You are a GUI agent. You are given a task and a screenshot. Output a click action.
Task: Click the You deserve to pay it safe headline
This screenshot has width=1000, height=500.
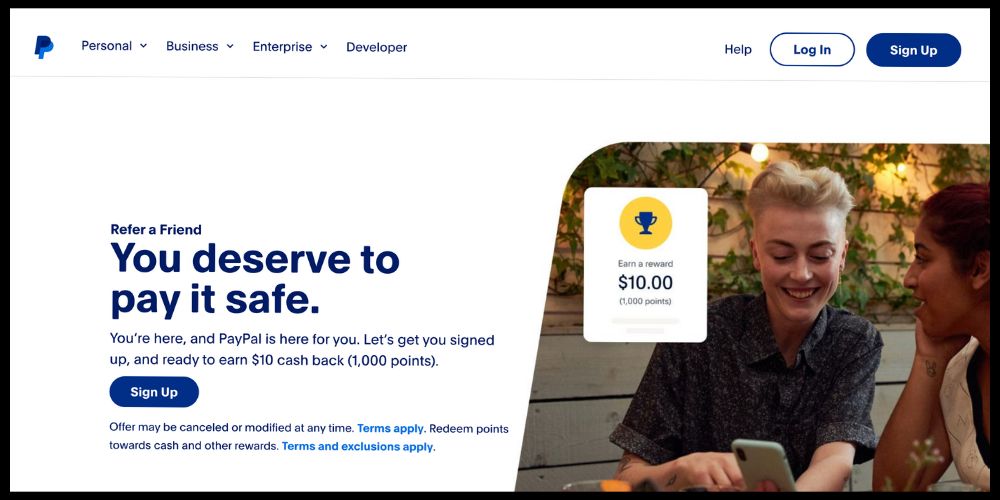pyautogui.click(x=255, y=279)
